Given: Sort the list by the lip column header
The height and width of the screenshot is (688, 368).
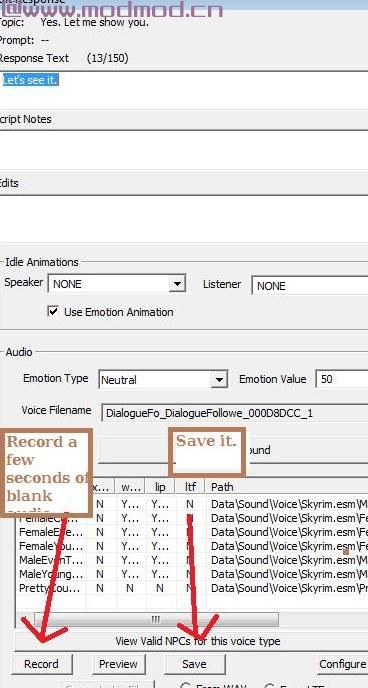Looking at the screenshot, I should point(161,487).
